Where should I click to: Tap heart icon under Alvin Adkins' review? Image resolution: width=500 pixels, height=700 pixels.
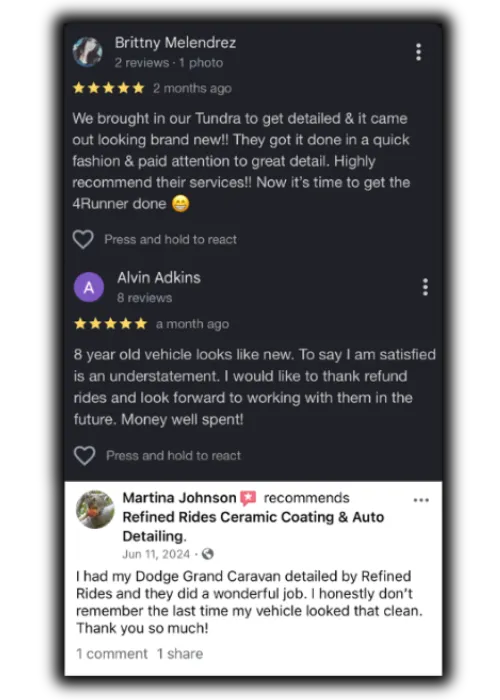tap(84, 455)
